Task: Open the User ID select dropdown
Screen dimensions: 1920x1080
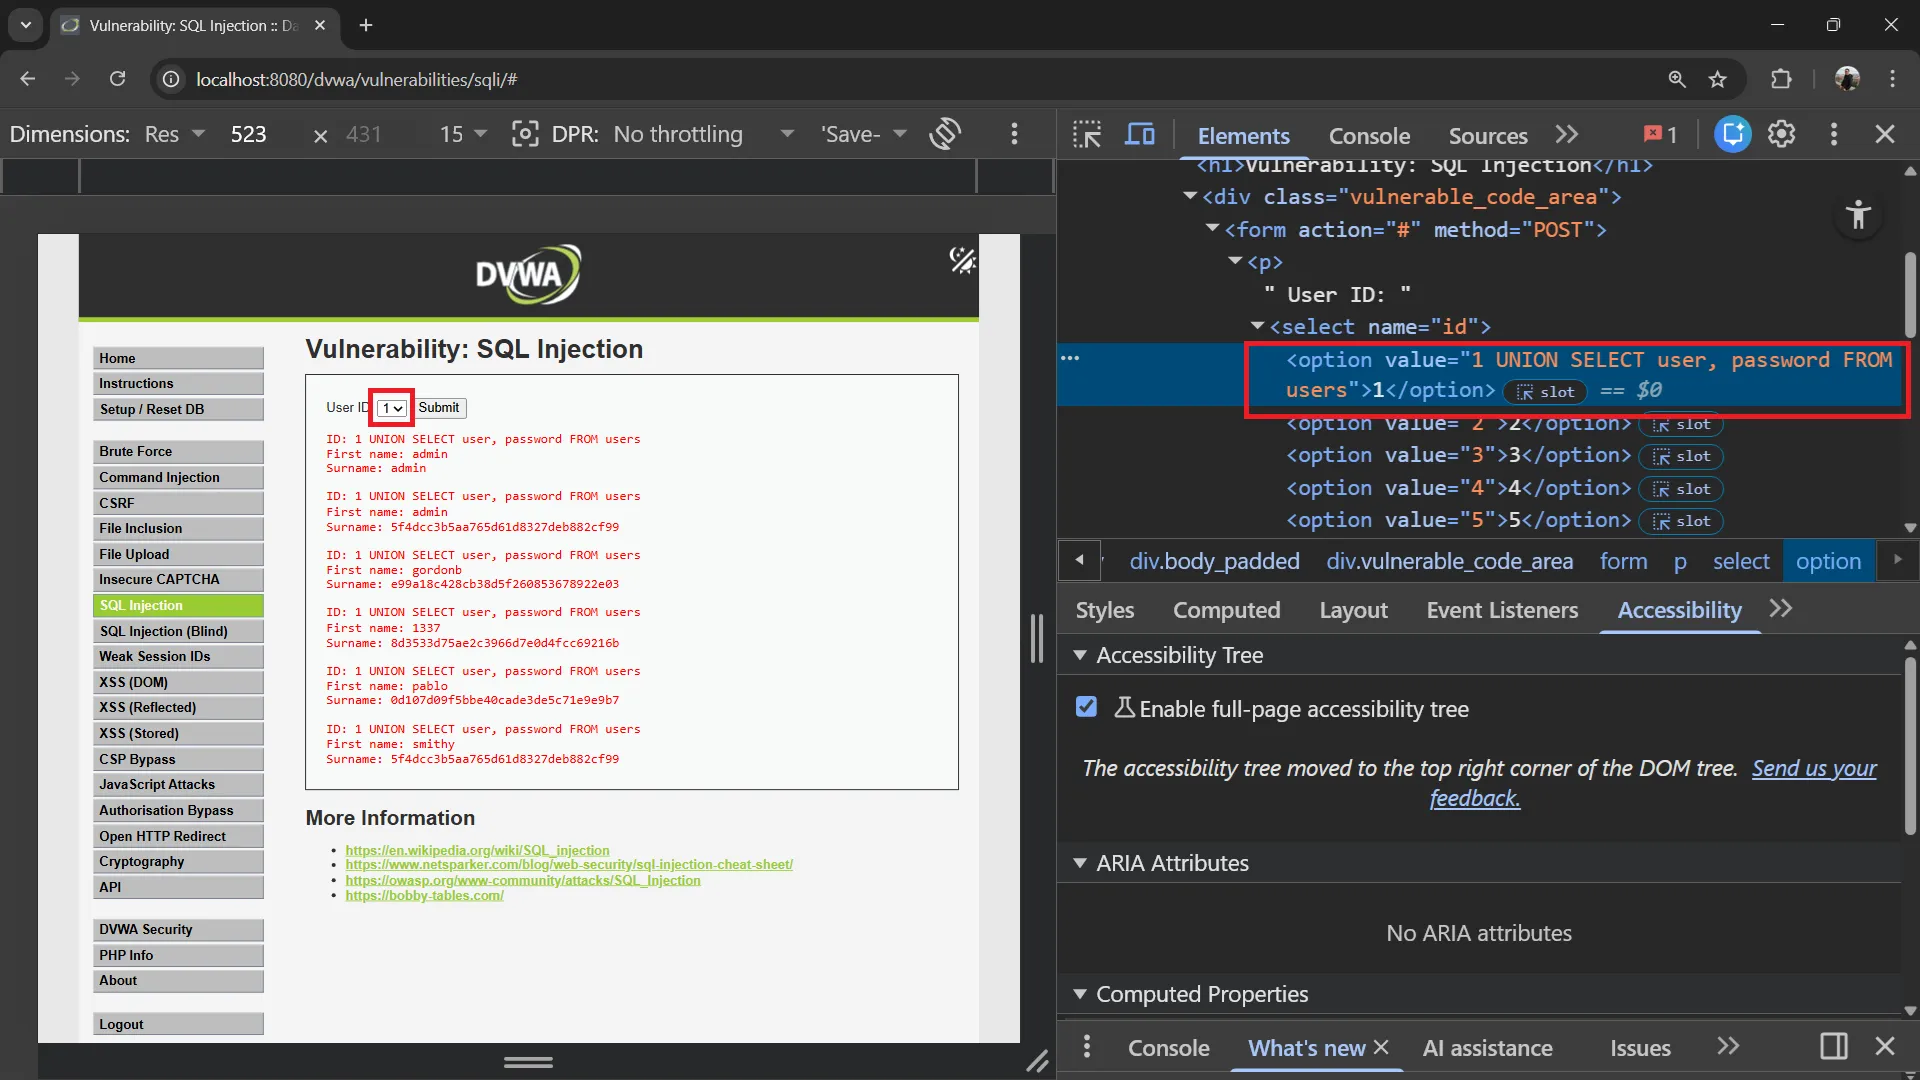Action: 390,407
